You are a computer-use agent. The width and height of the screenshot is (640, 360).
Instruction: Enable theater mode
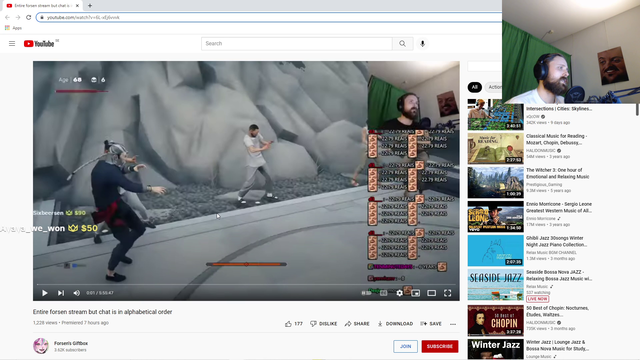pos(431,293)
